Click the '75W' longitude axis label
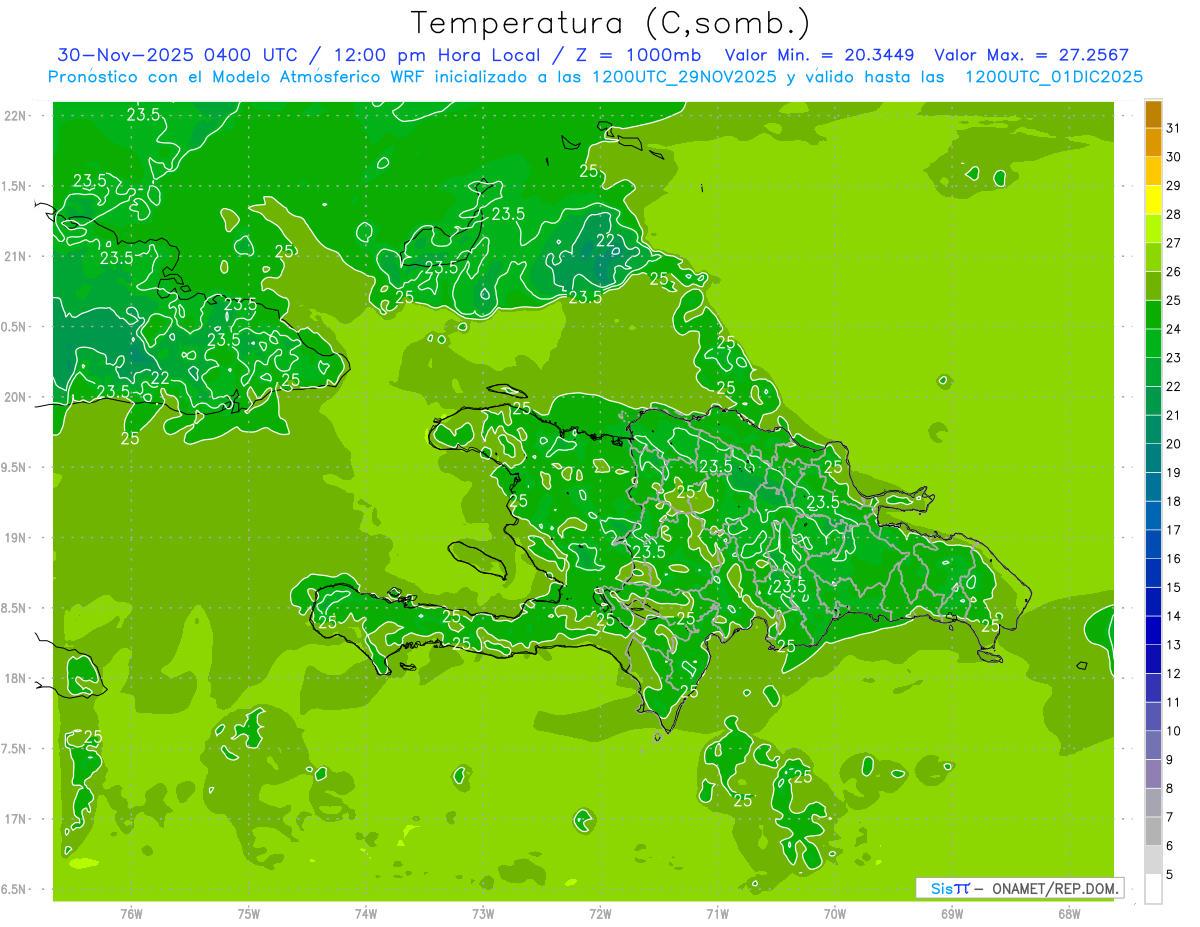Image resolution: width=1200 pixels, height=927 pixels. coord(249,914)
